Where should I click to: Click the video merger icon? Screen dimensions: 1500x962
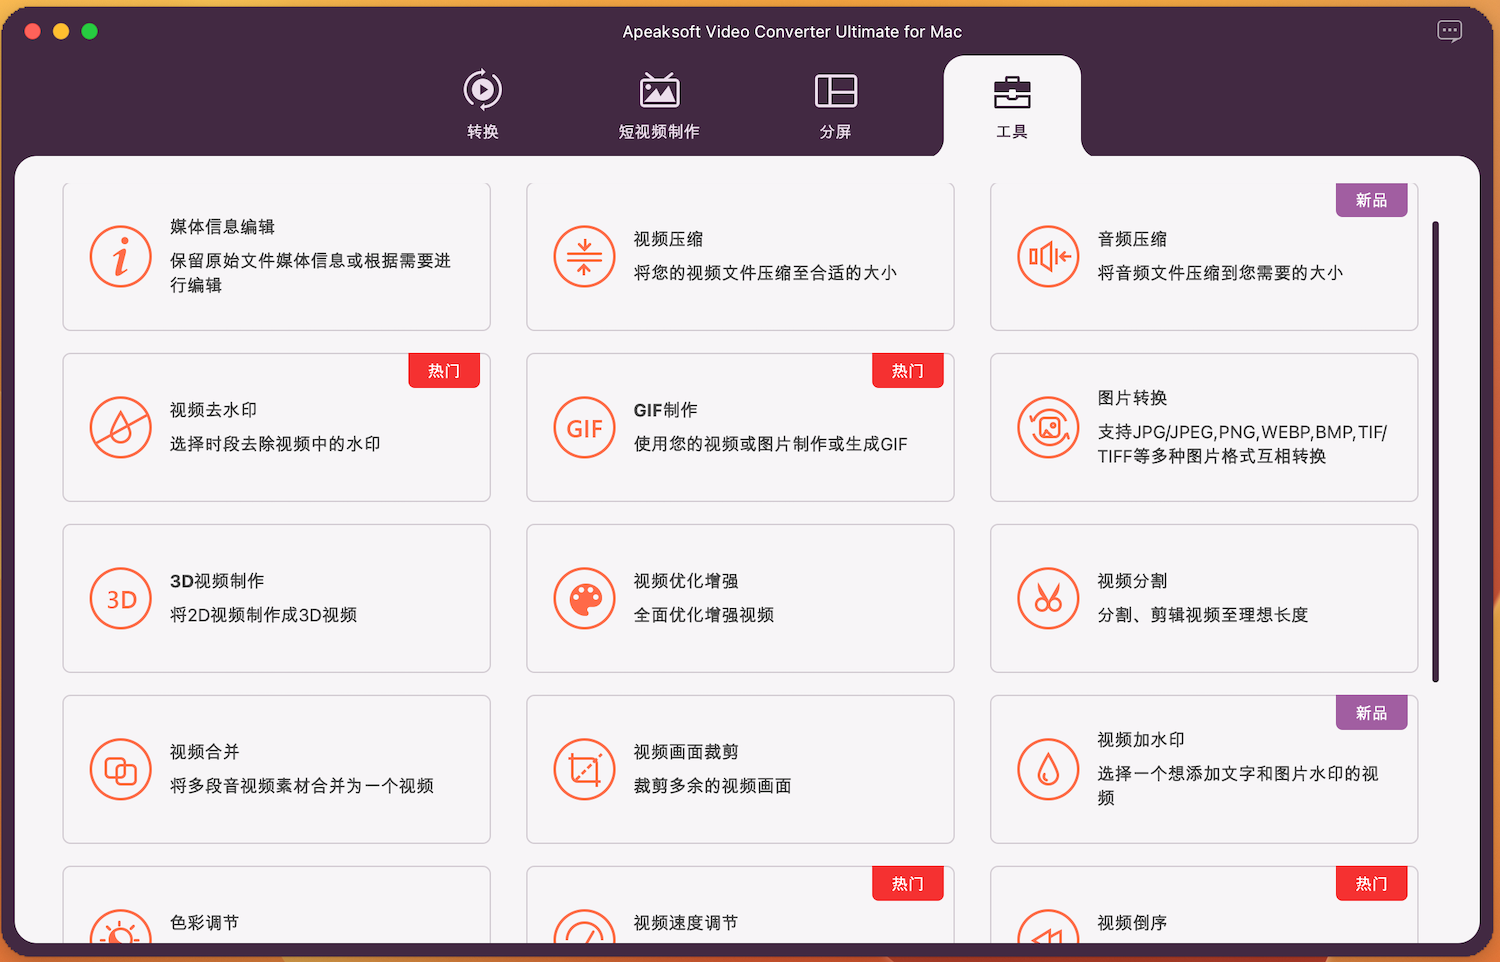(x=120, y=769)
